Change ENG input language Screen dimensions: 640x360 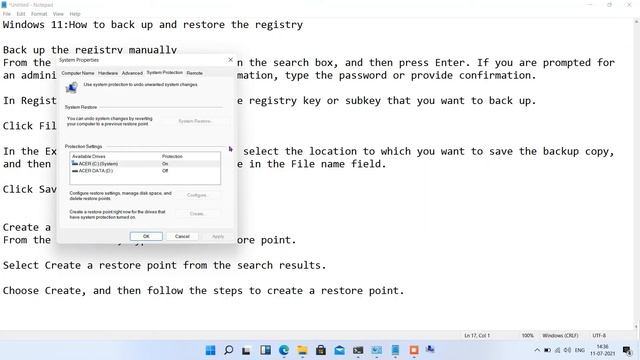pos(580,350)
